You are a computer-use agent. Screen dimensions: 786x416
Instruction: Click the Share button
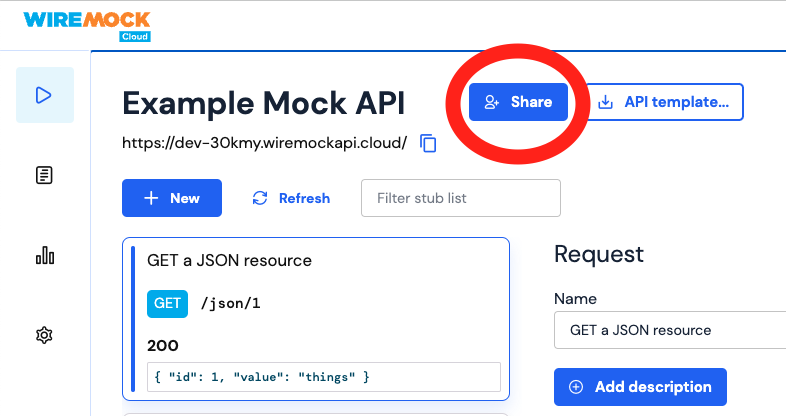pos(518,102)
